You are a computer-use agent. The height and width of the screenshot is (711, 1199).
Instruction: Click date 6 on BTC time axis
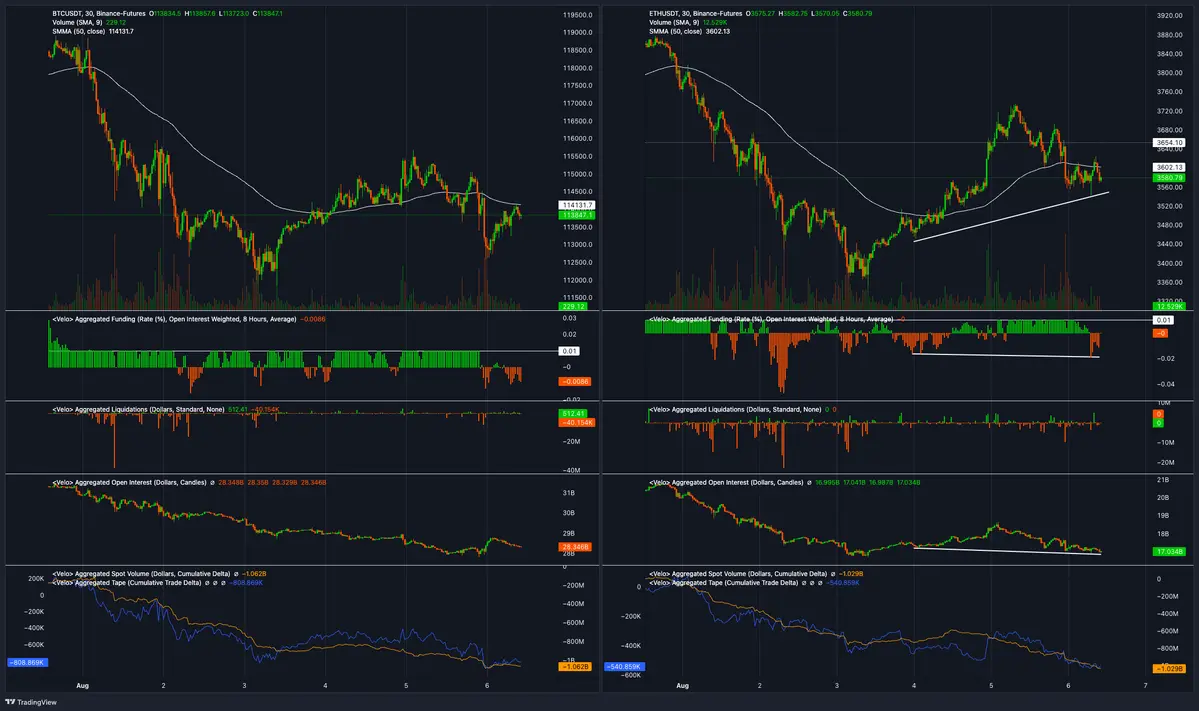point(487,686)
